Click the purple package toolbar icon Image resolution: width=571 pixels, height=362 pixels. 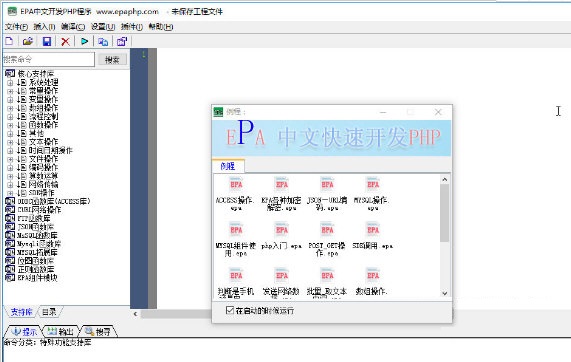point(122,42)
